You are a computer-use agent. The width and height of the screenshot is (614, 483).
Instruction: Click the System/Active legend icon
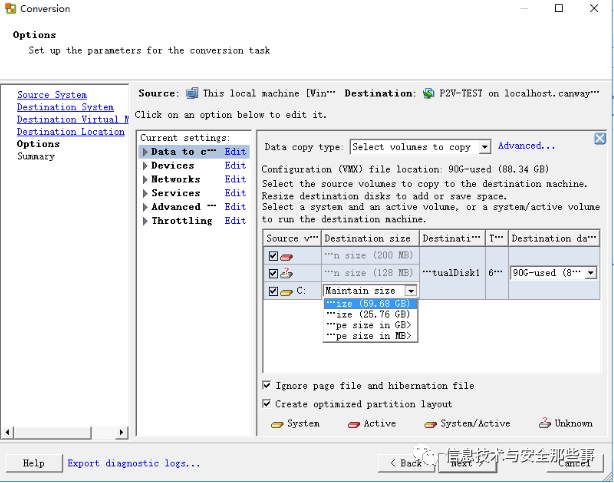(430, 424)
